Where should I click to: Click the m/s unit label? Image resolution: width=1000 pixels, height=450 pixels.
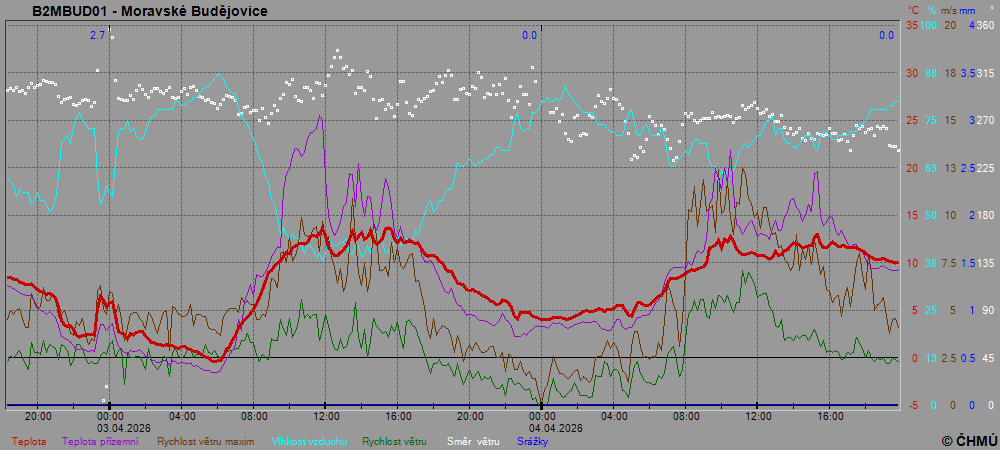tap(950, 10)
